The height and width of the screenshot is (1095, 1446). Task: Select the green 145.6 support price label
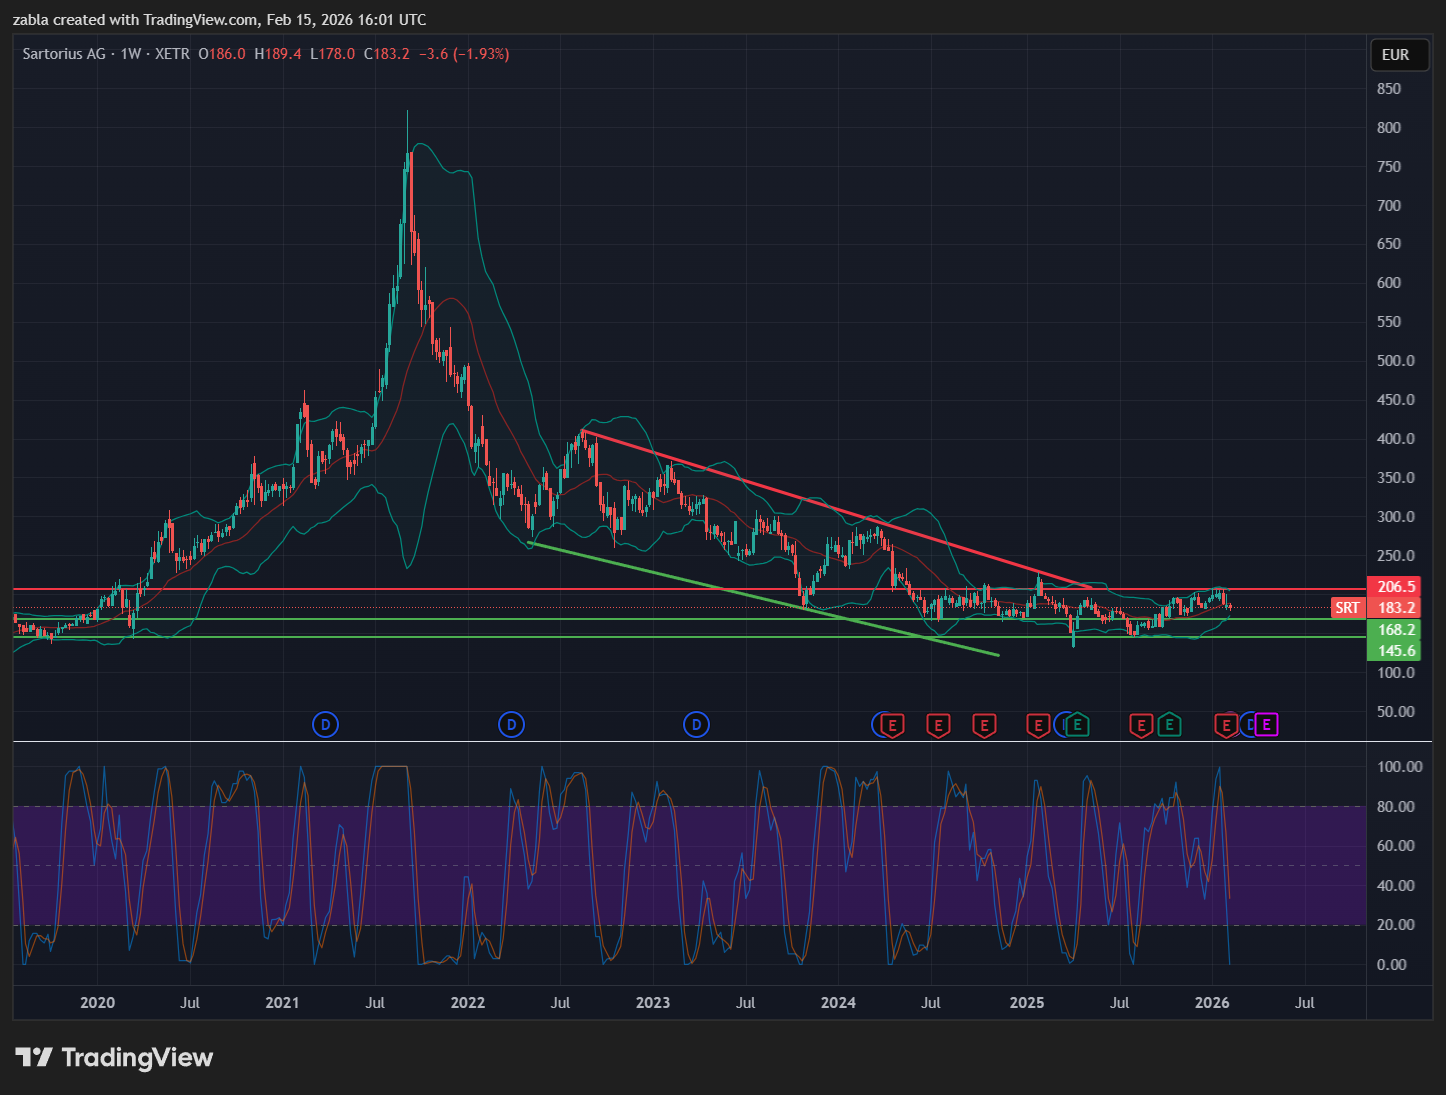coord(1396,651)
